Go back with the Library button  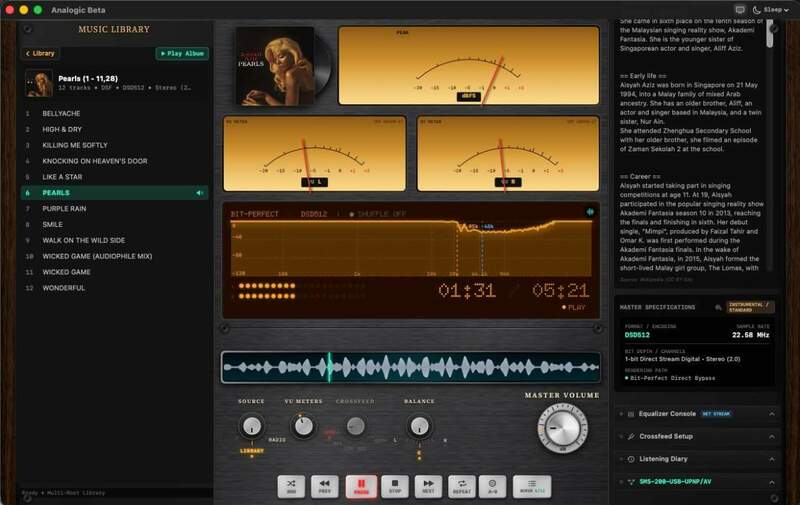[40, 53]
